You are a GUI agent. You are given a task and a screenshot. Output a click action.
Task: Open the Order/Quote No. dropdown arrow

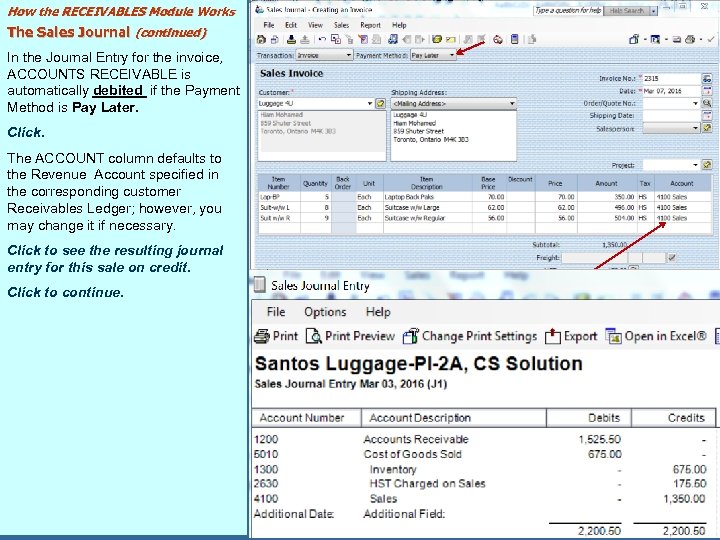[x=695, y=104]
